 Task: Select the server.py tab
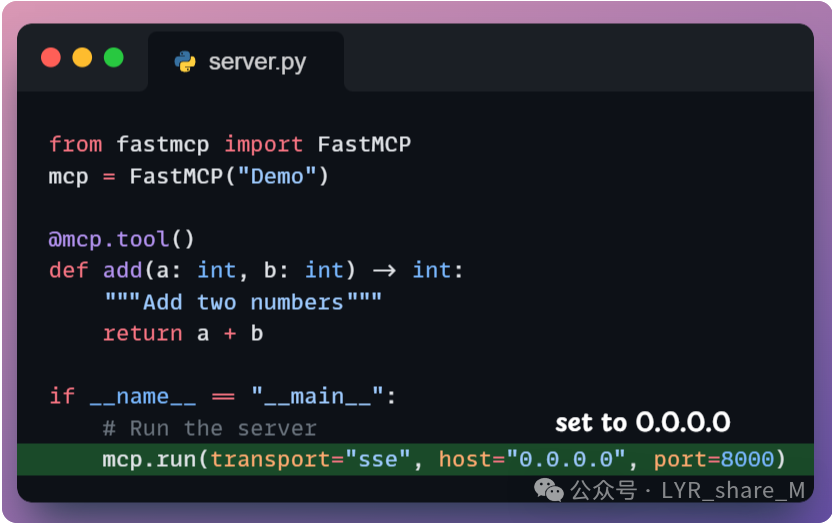point(246,61)
